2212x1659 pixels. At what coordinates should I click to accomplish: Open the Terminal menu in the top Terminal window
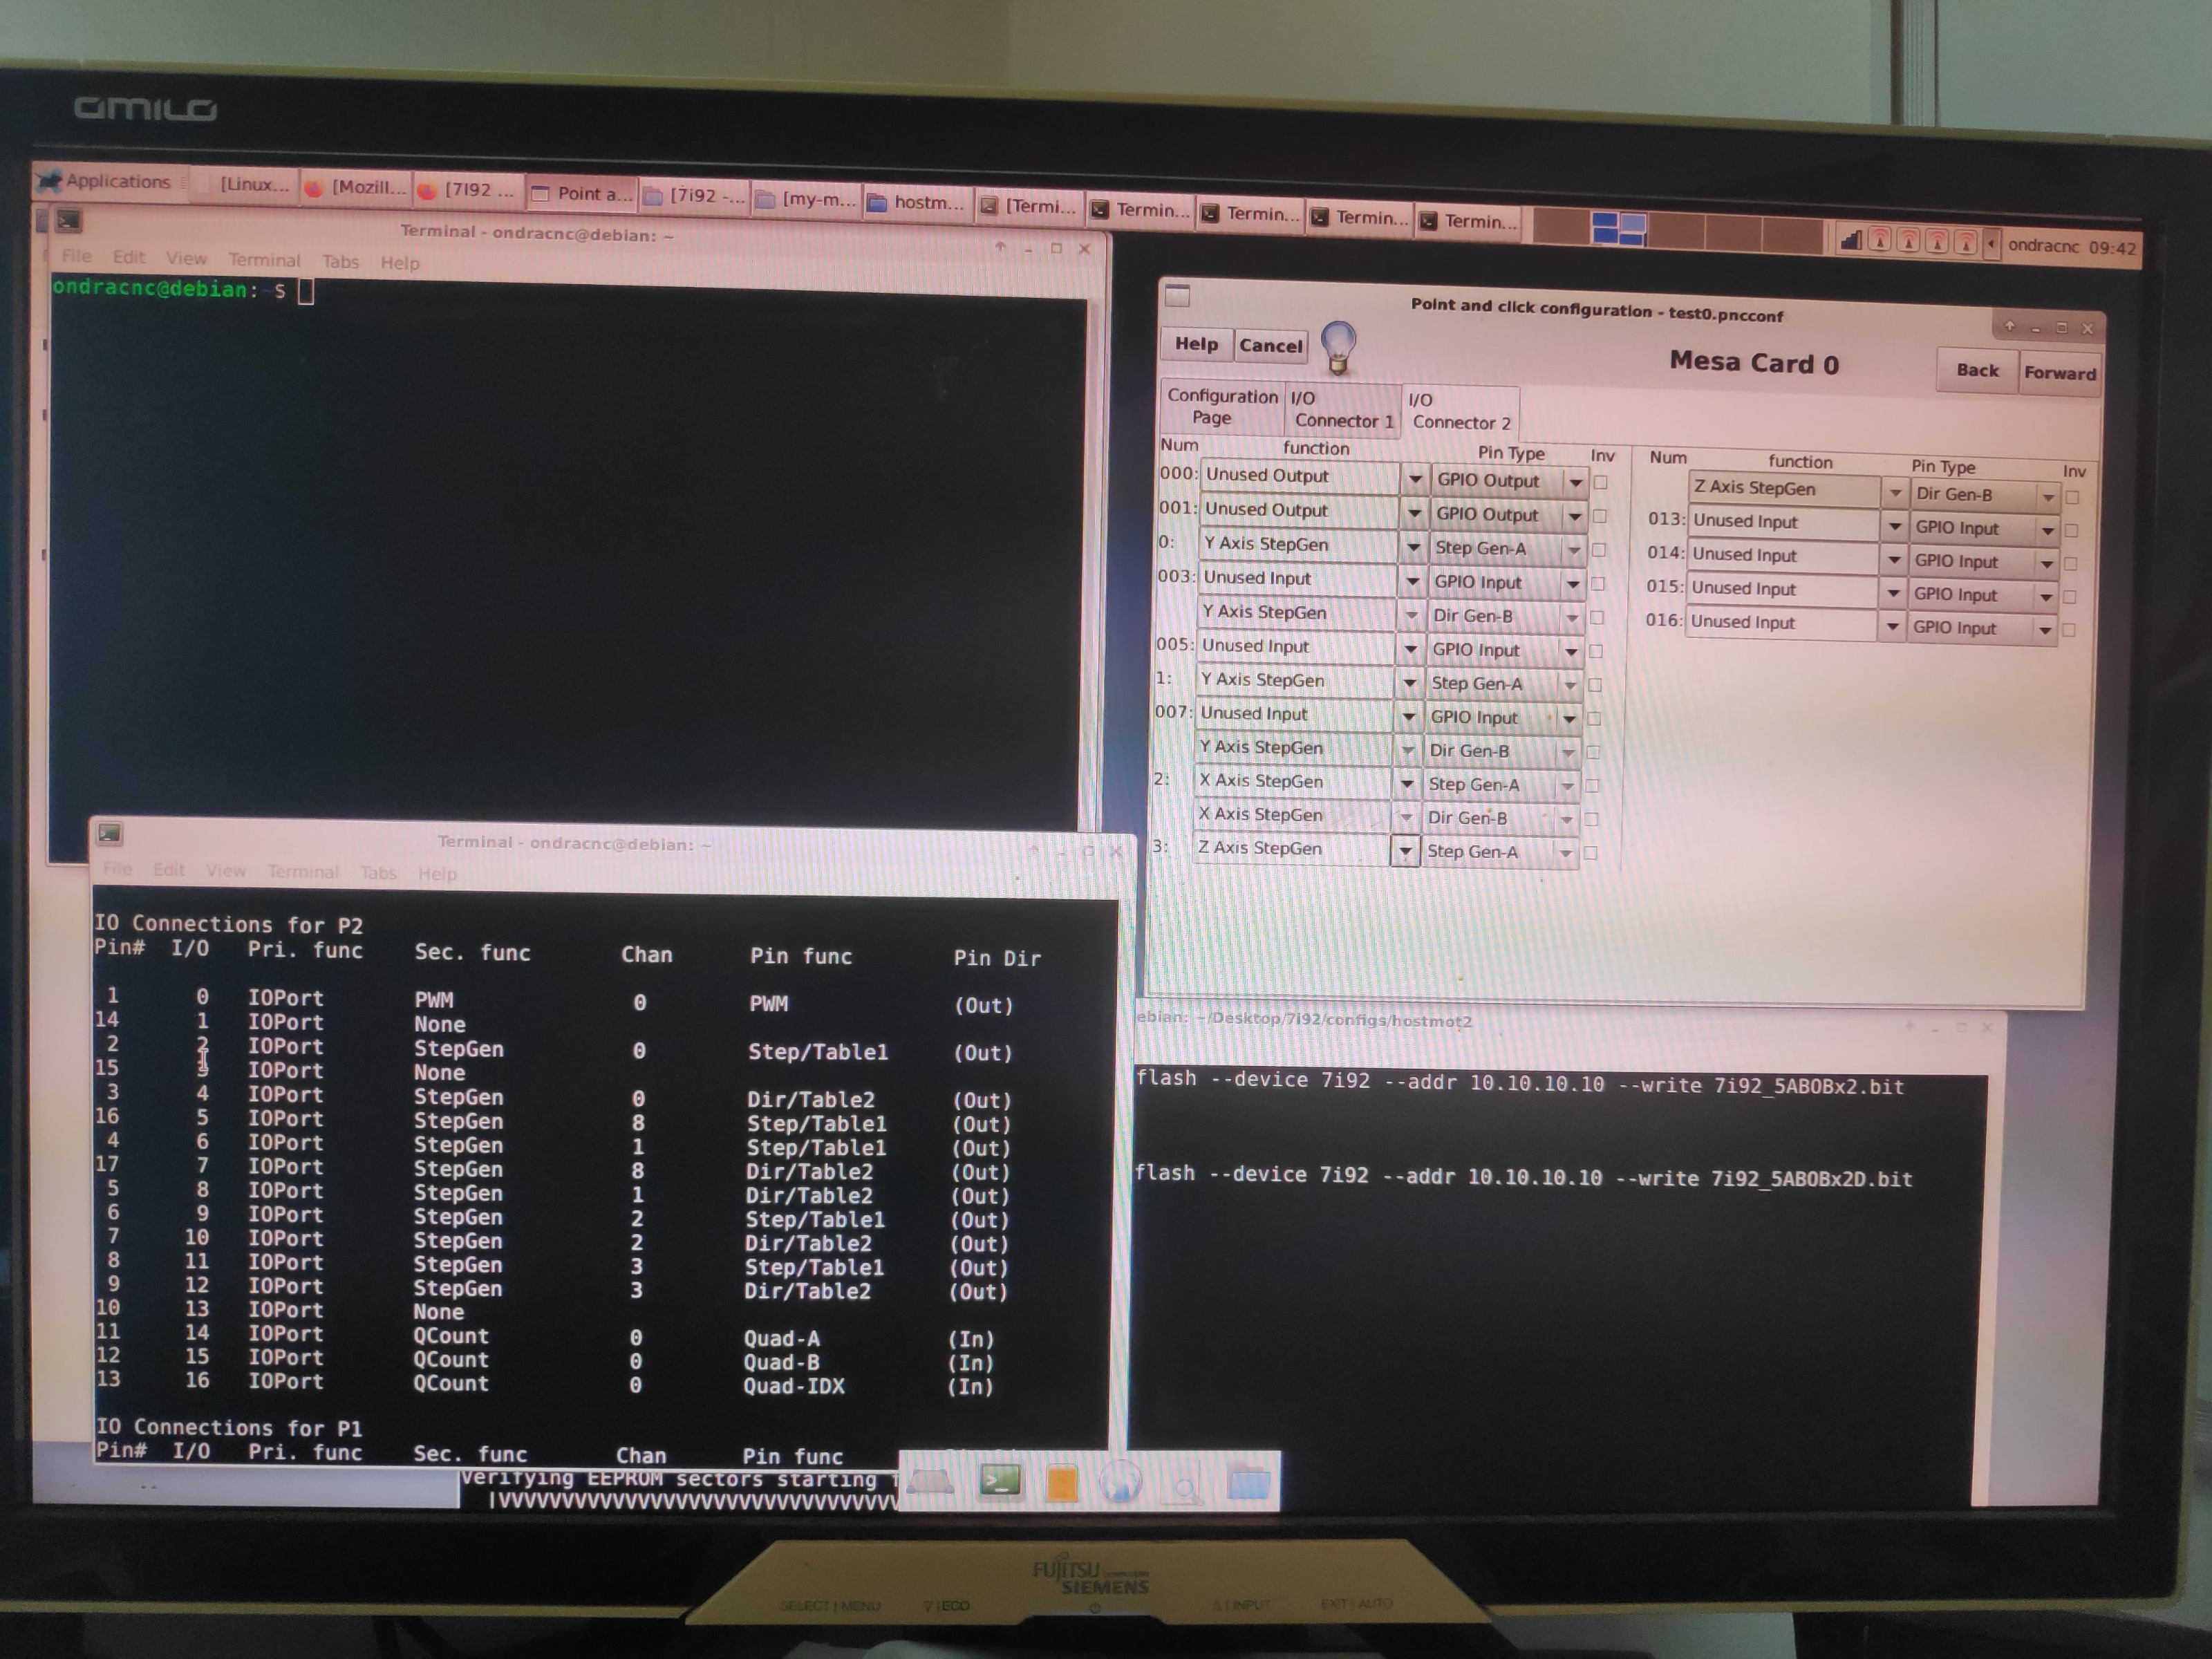pos(264,260)
